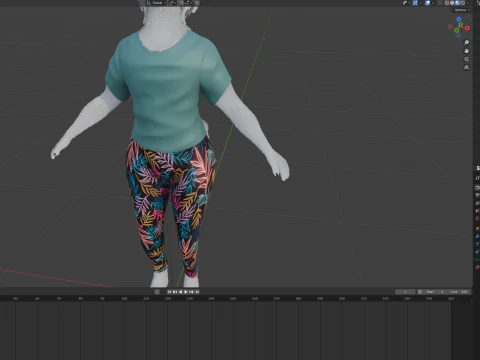Open the Options dropdown
Image resolution: width=480 pixels, height=360 pixels.
(462, 10)
